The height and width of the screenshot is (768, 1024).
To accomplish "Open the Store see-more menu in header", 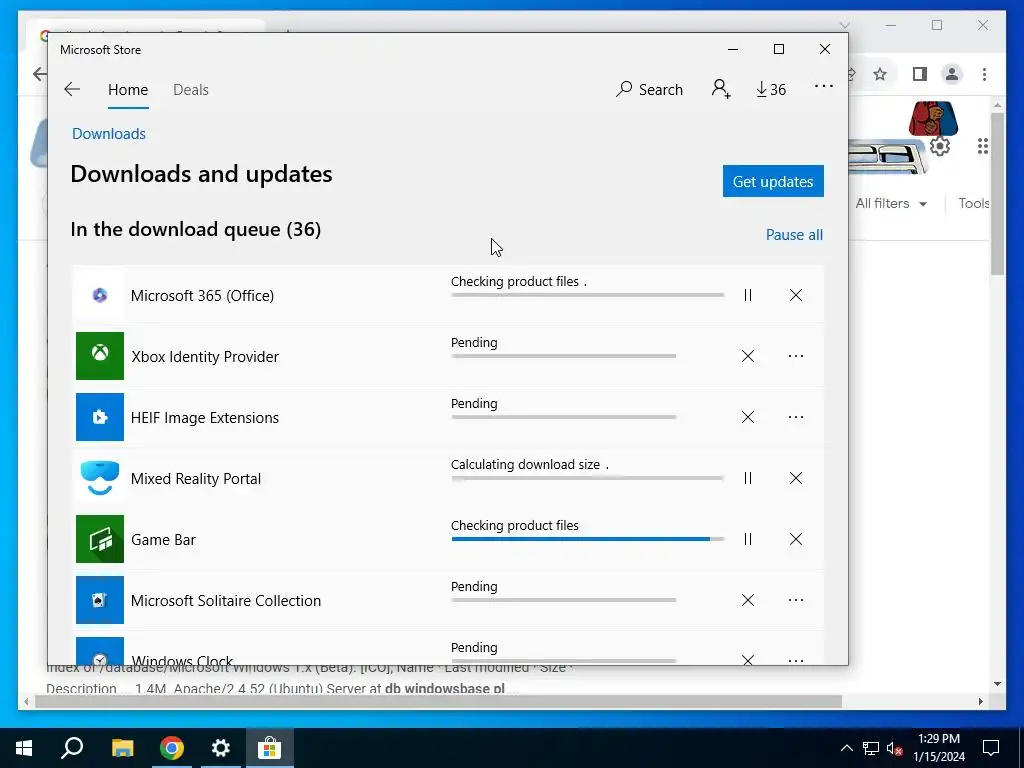I will point(824,86).
